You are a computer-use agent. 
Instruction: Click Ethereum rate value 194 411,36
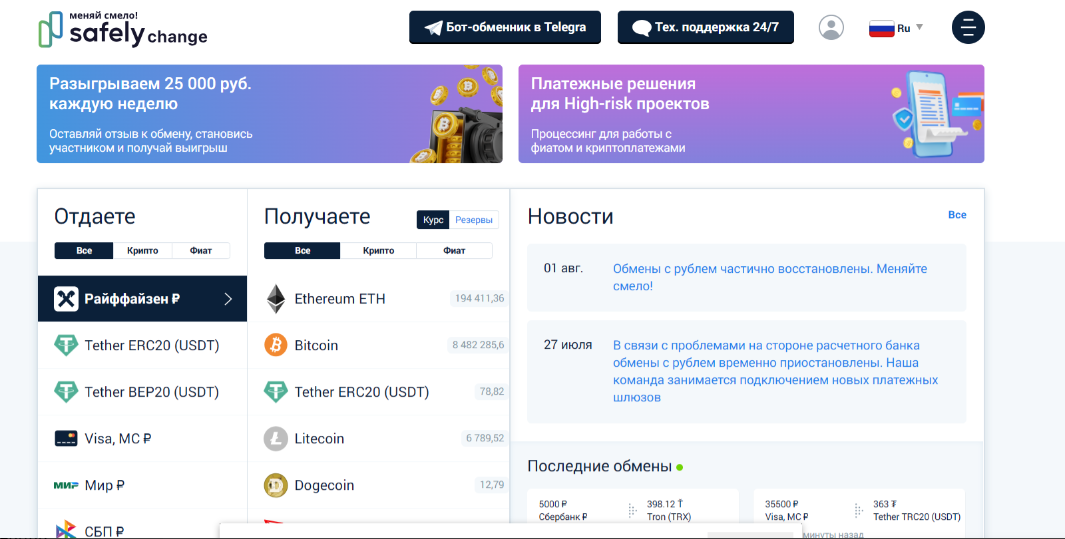point(479,298)
